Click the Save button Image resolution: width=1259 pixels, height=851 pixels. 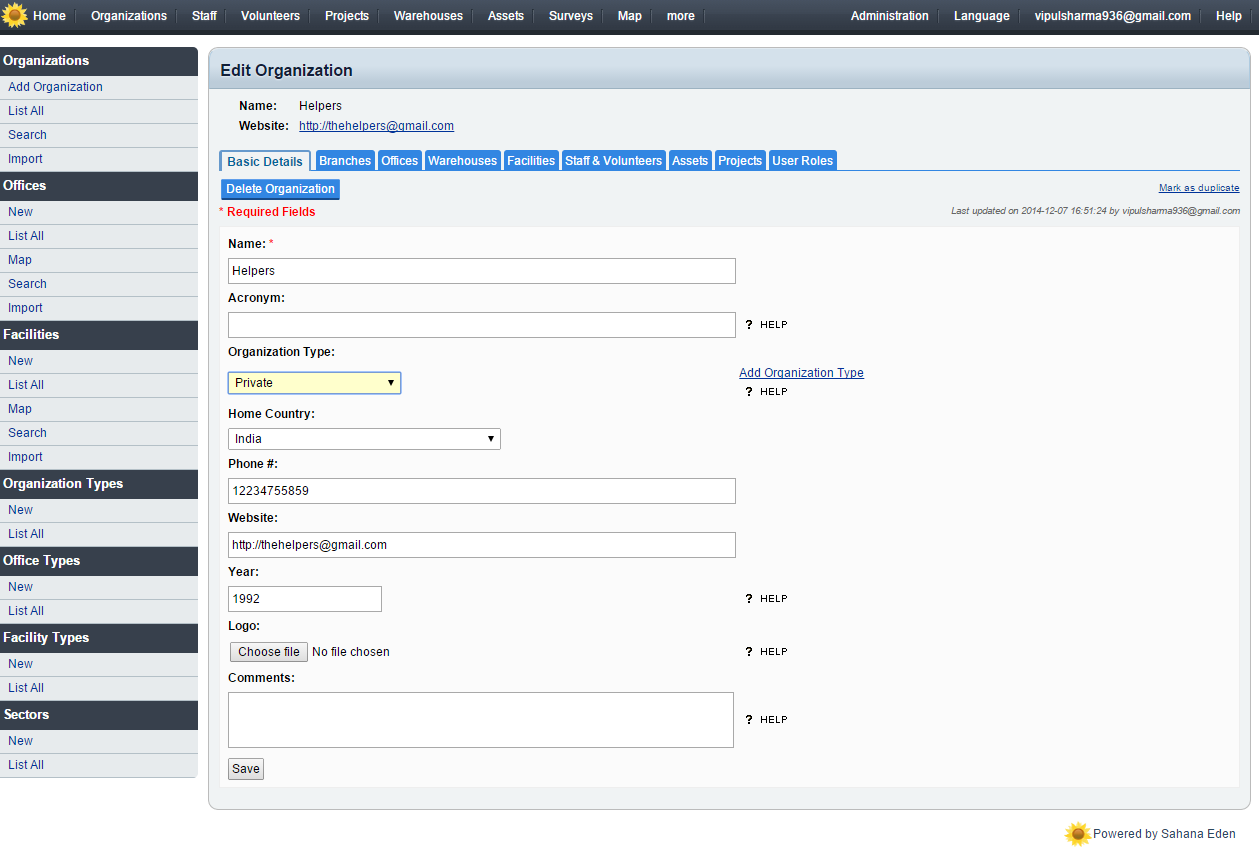[246, 769]
